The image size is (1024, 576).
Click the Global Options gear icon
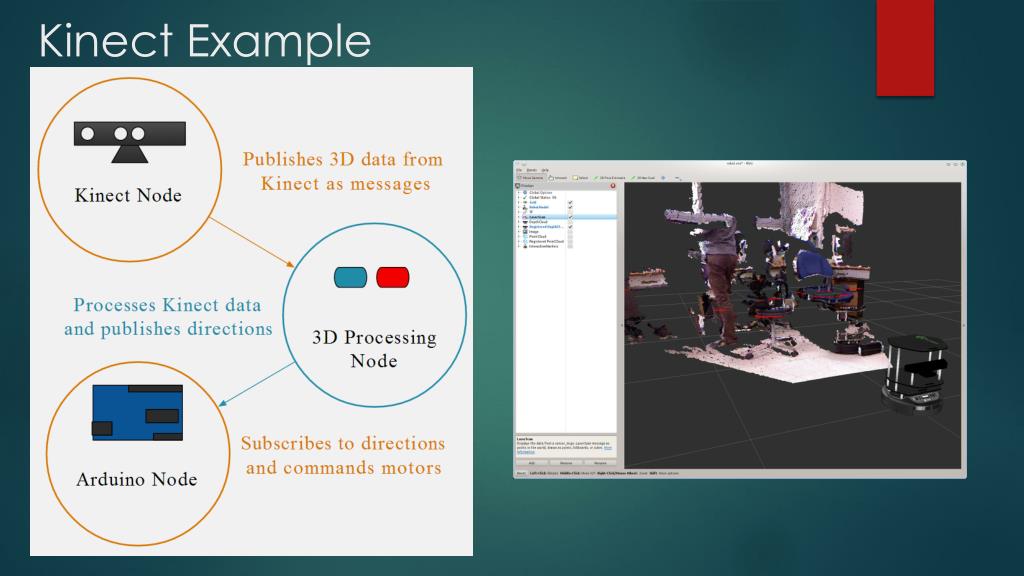(525, 193)
